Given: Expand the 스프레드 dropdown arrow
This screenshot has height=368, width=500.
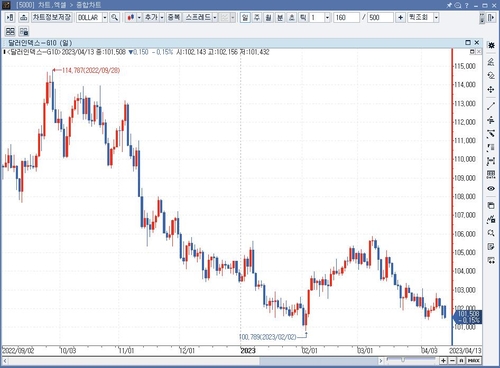Looking at the screenshot, I should tap(215, 17).
